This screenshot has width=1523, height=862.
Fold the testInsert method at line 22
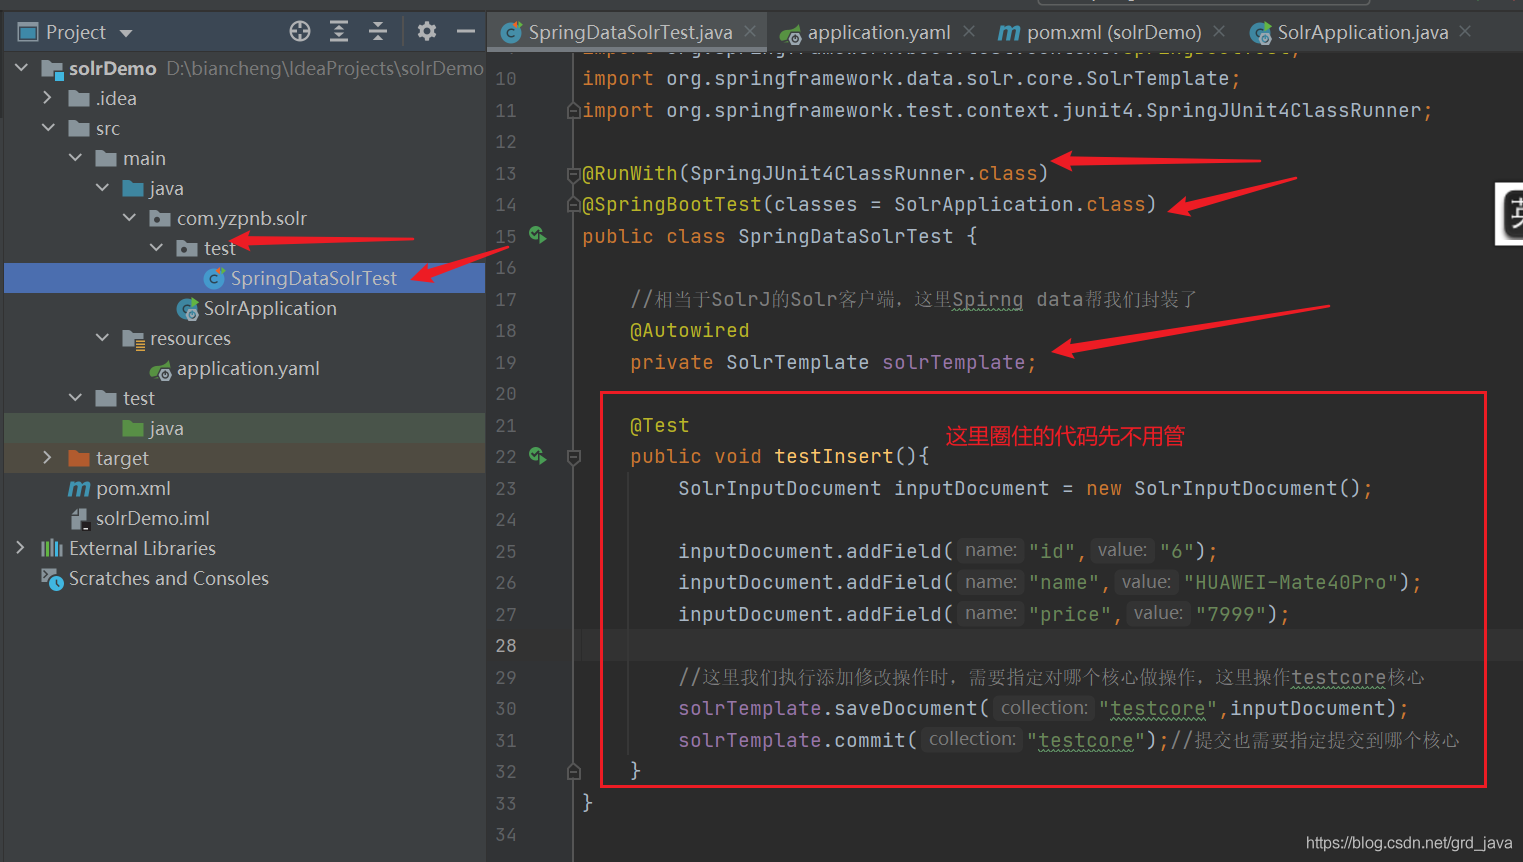tap(574, 457)
